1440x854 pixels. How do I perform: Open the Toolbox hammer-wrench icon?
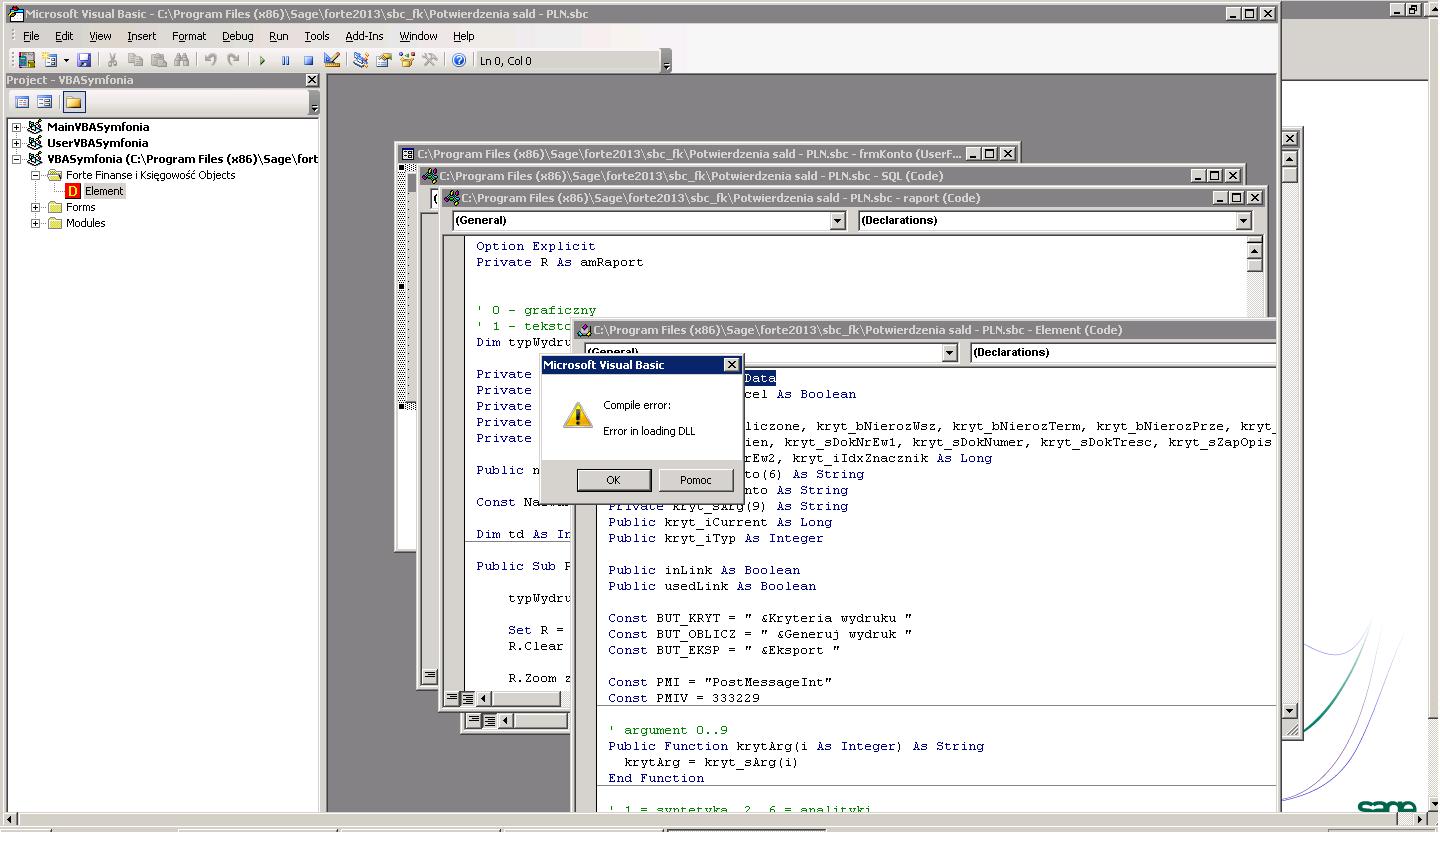(x=429, y=60)
